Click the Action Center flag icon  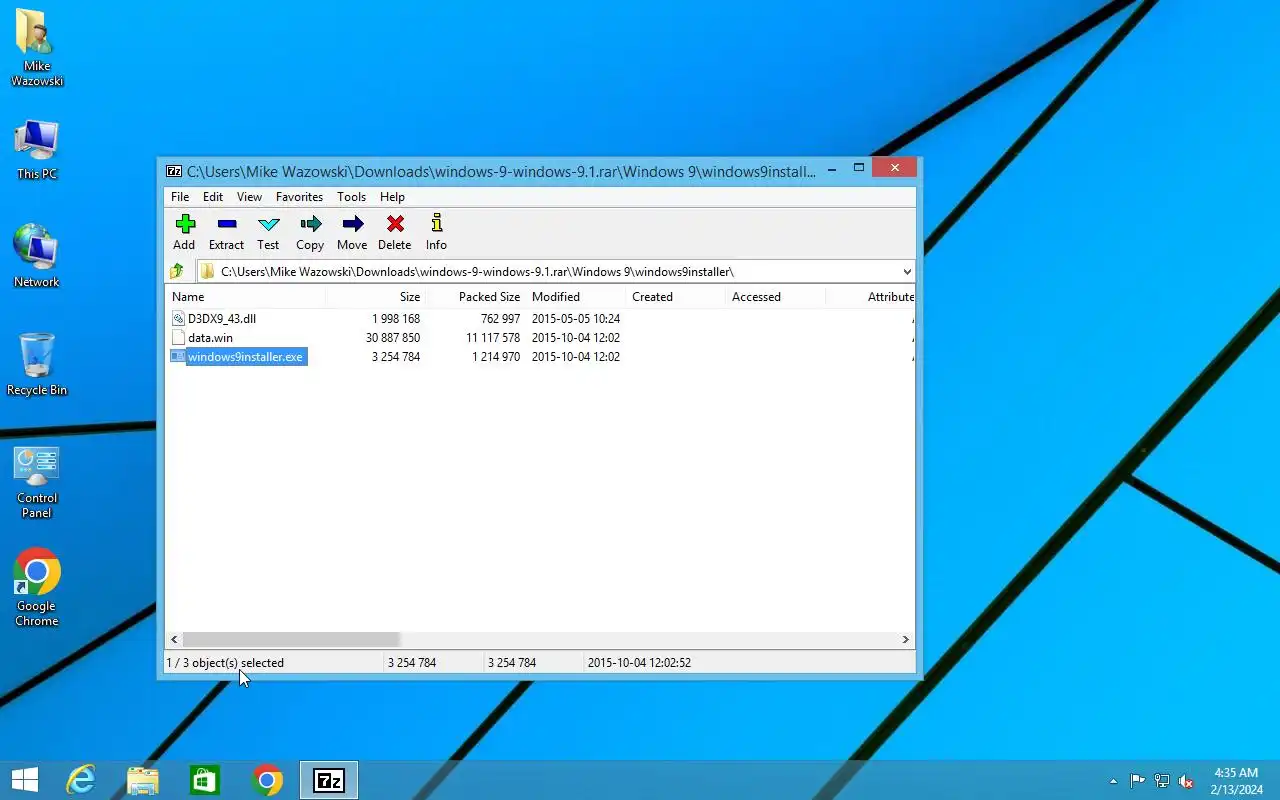pyautogui.click(x=1138, y=781)
